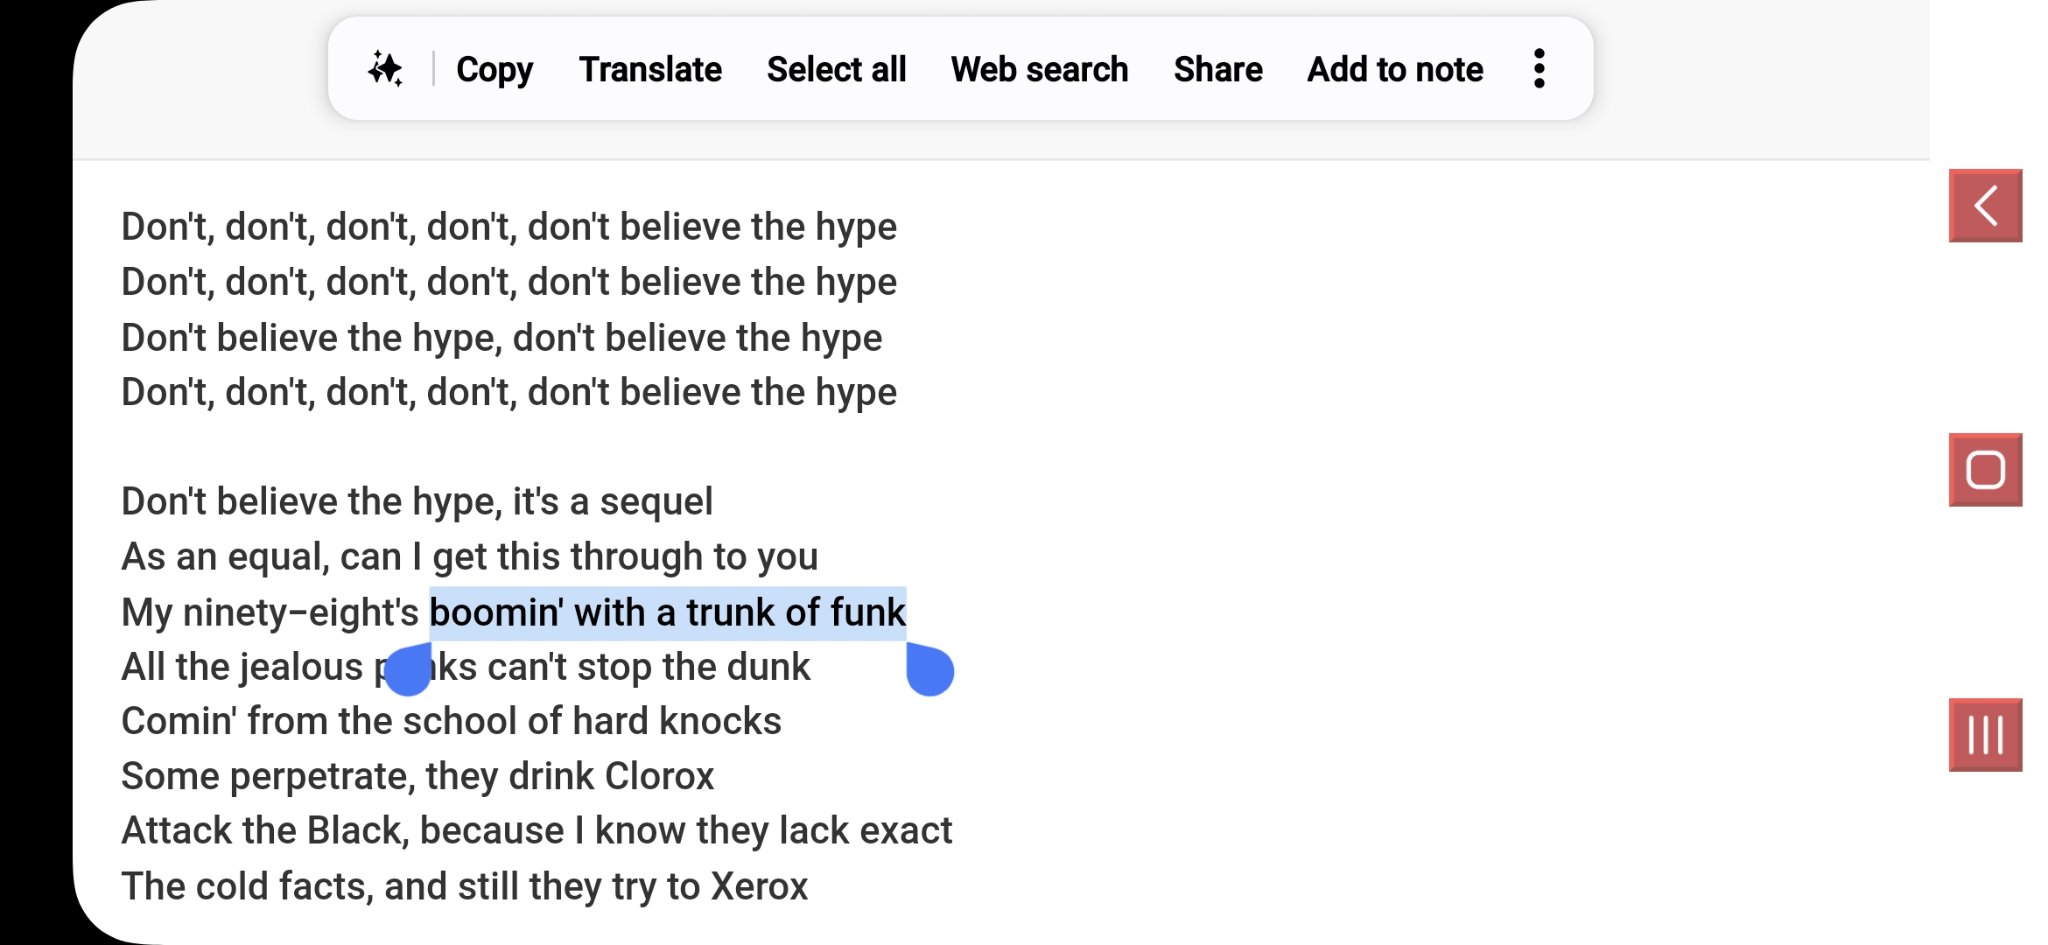Viewport: 2048px width, 945px height.
Task: Tap the first 'Don't believe the hype' chorus line
Action: [509, 227]
